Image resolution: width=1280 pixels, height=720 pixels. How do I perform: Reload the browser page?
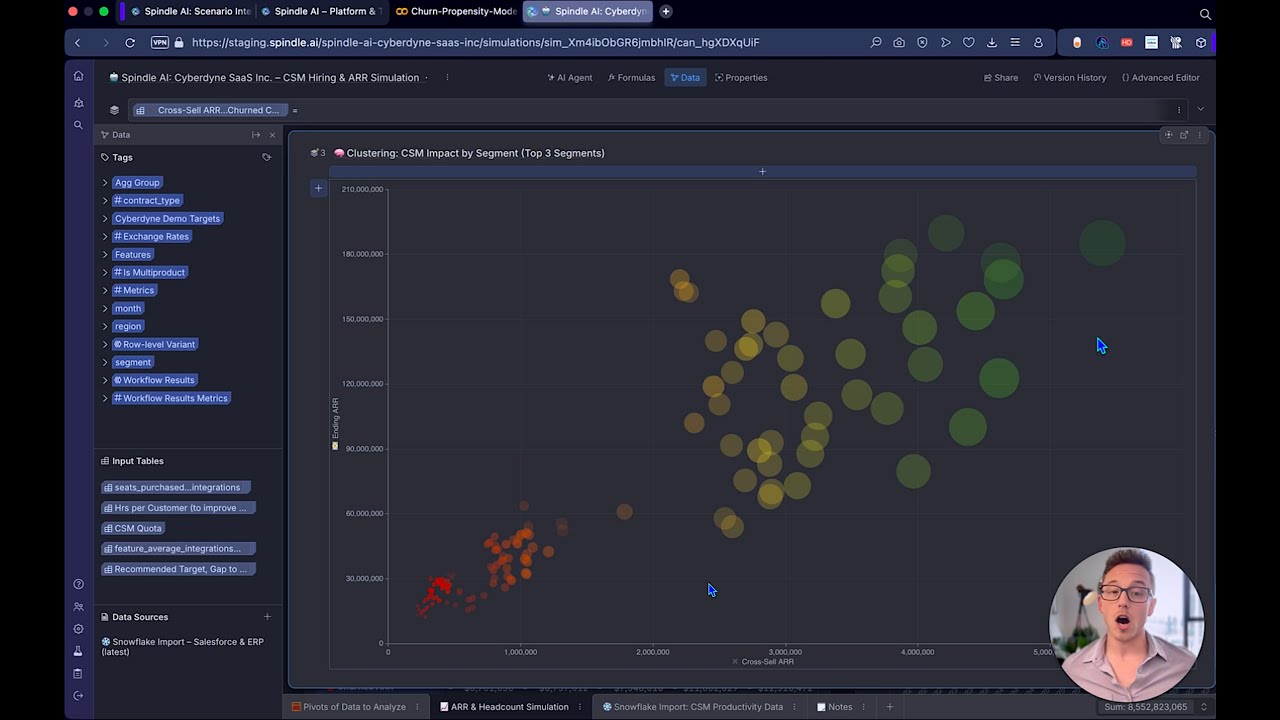tap(130, 43)
